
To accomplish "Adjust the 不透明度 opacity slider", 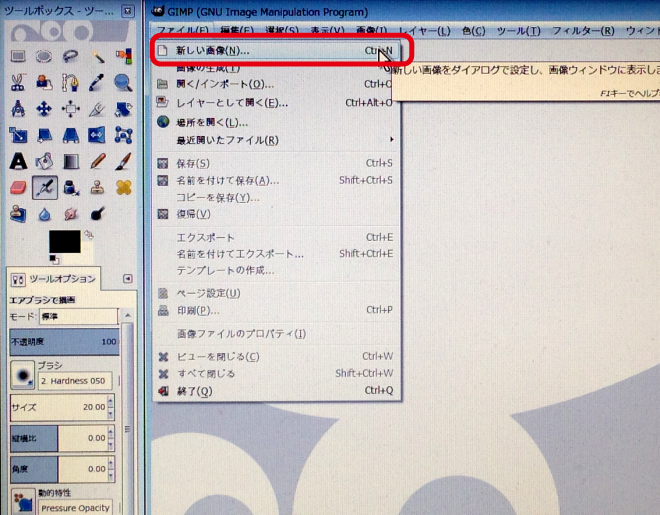I will tap(64, 341).
